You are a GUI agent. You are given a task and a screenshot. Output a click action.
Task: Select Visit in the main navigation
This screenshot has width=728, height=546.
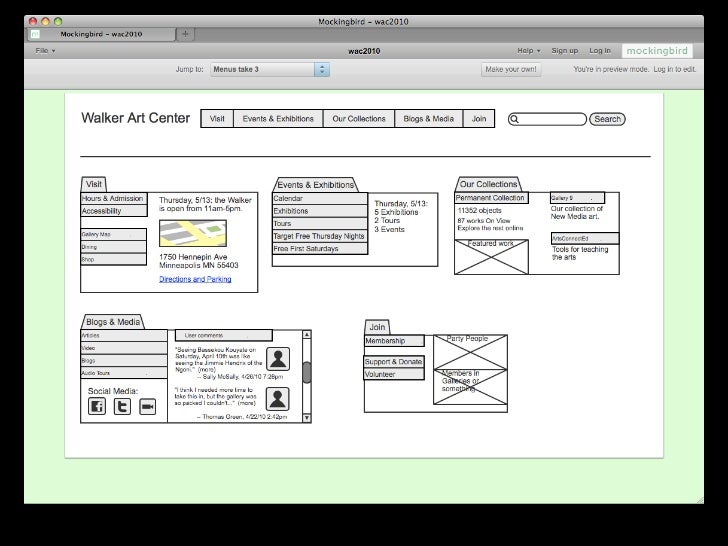click(217, 118)
